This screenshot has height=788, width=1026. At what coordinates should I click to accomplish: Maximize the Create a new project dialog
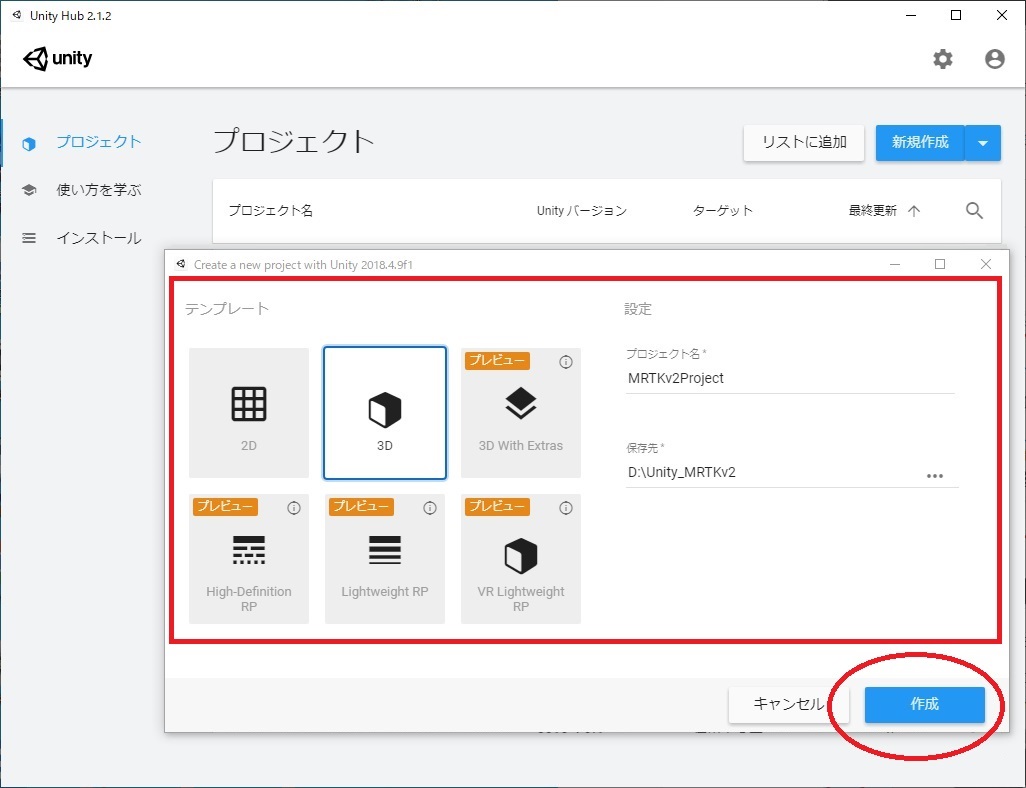click(x=940, y=264)
